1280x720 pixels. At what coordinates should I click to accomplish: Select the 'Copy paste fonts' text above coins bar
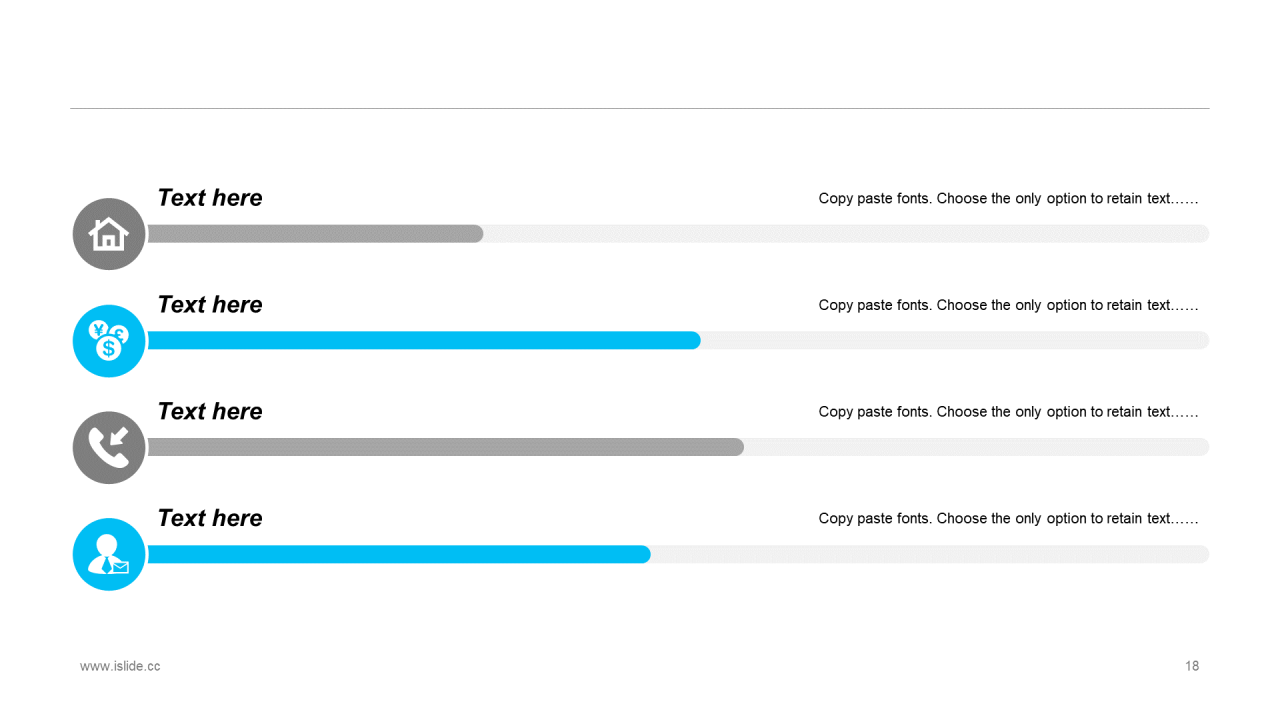(1008, 305)
